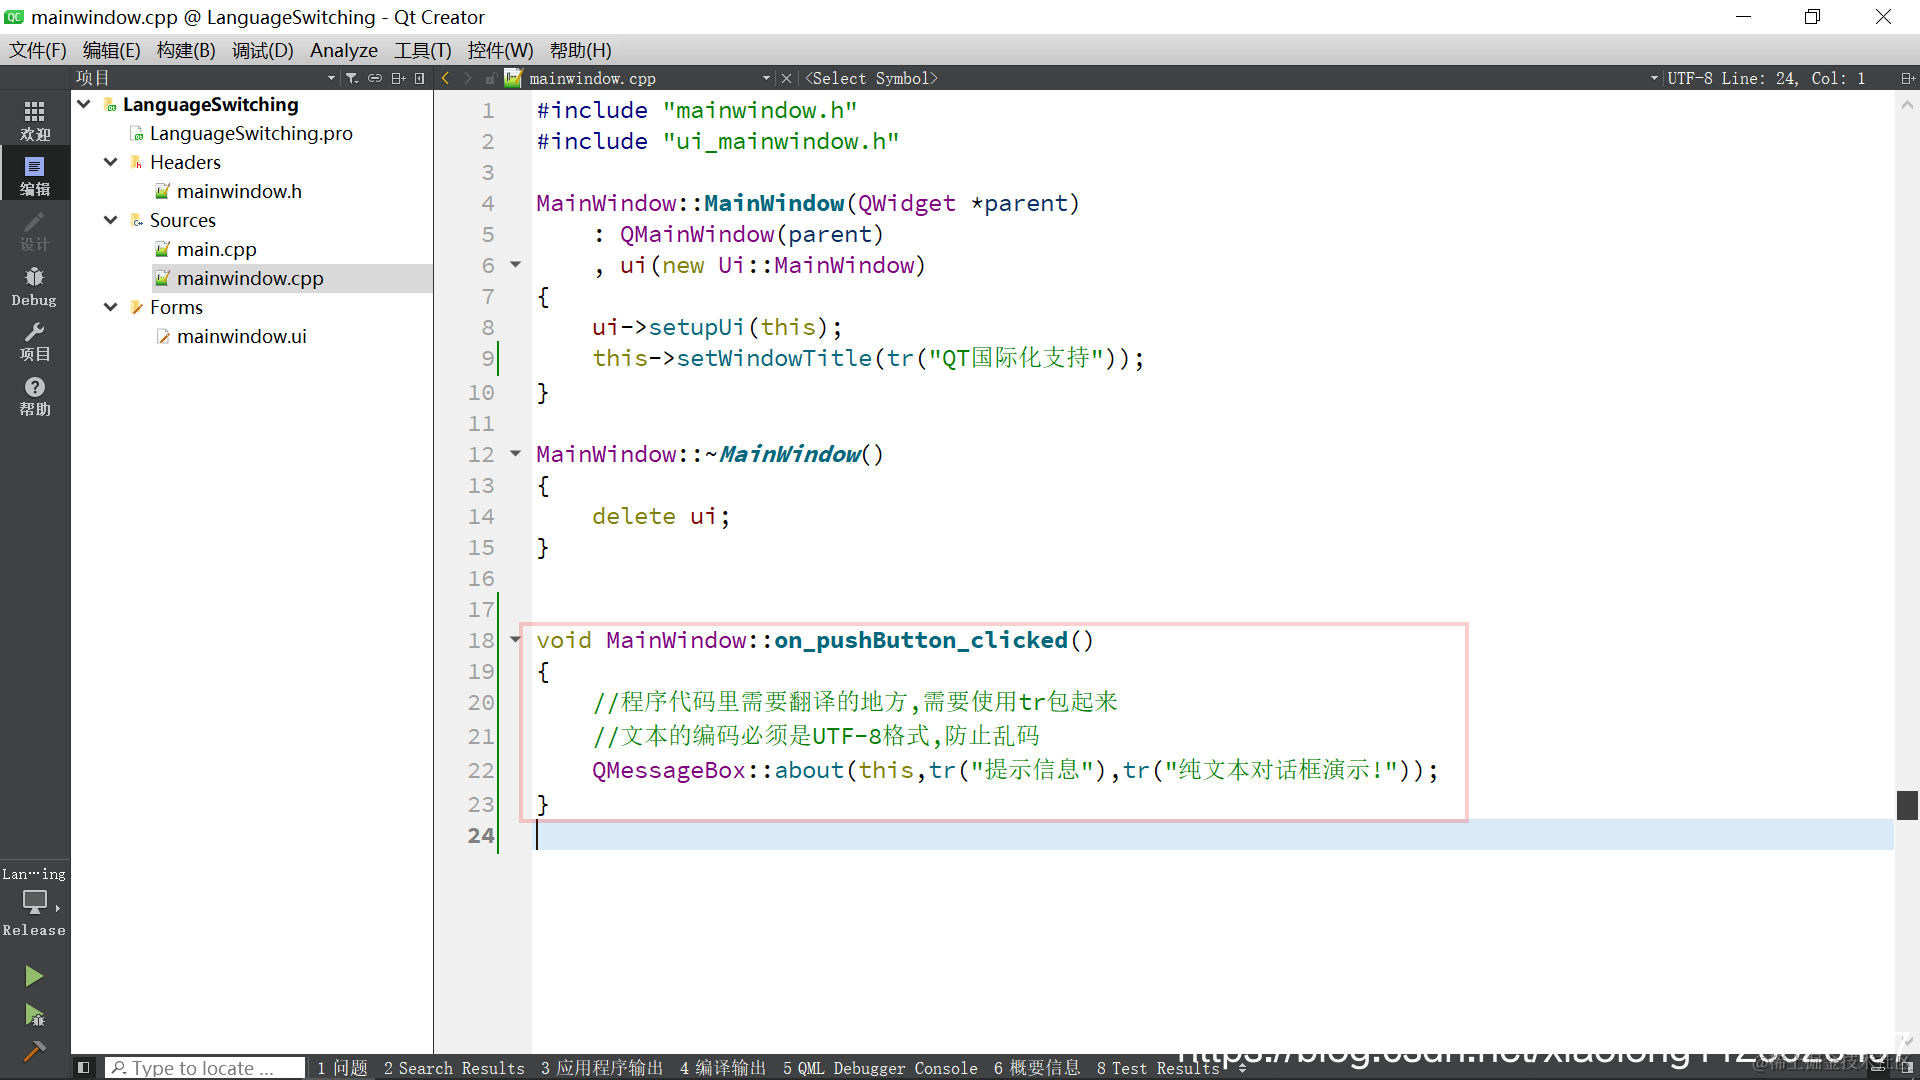Screen dimensions: 1920x1080
Task: Open the output panes selector arrows
Action: (x=1242, y=1068)
